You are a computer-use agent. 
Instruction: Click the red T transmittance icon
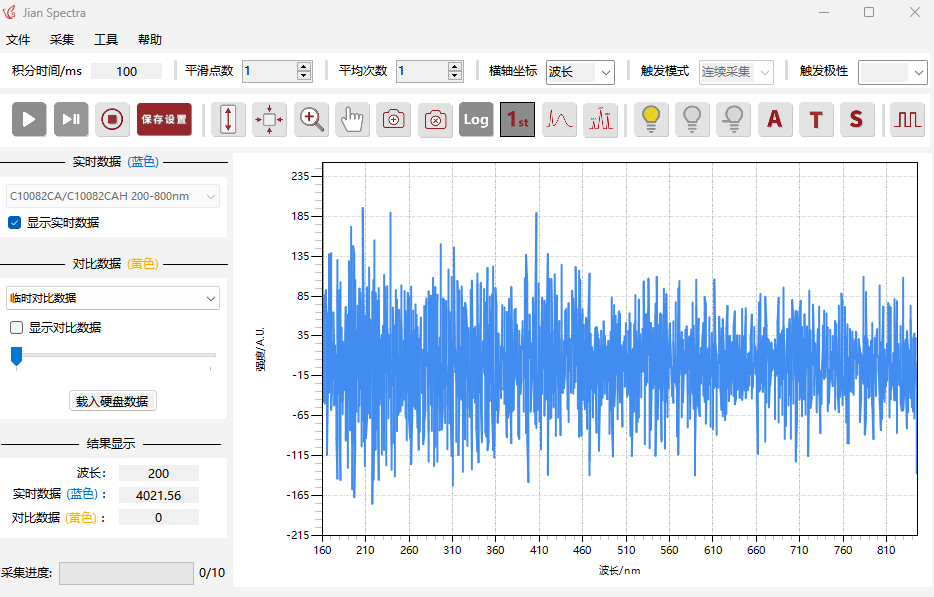pos(816,119)
